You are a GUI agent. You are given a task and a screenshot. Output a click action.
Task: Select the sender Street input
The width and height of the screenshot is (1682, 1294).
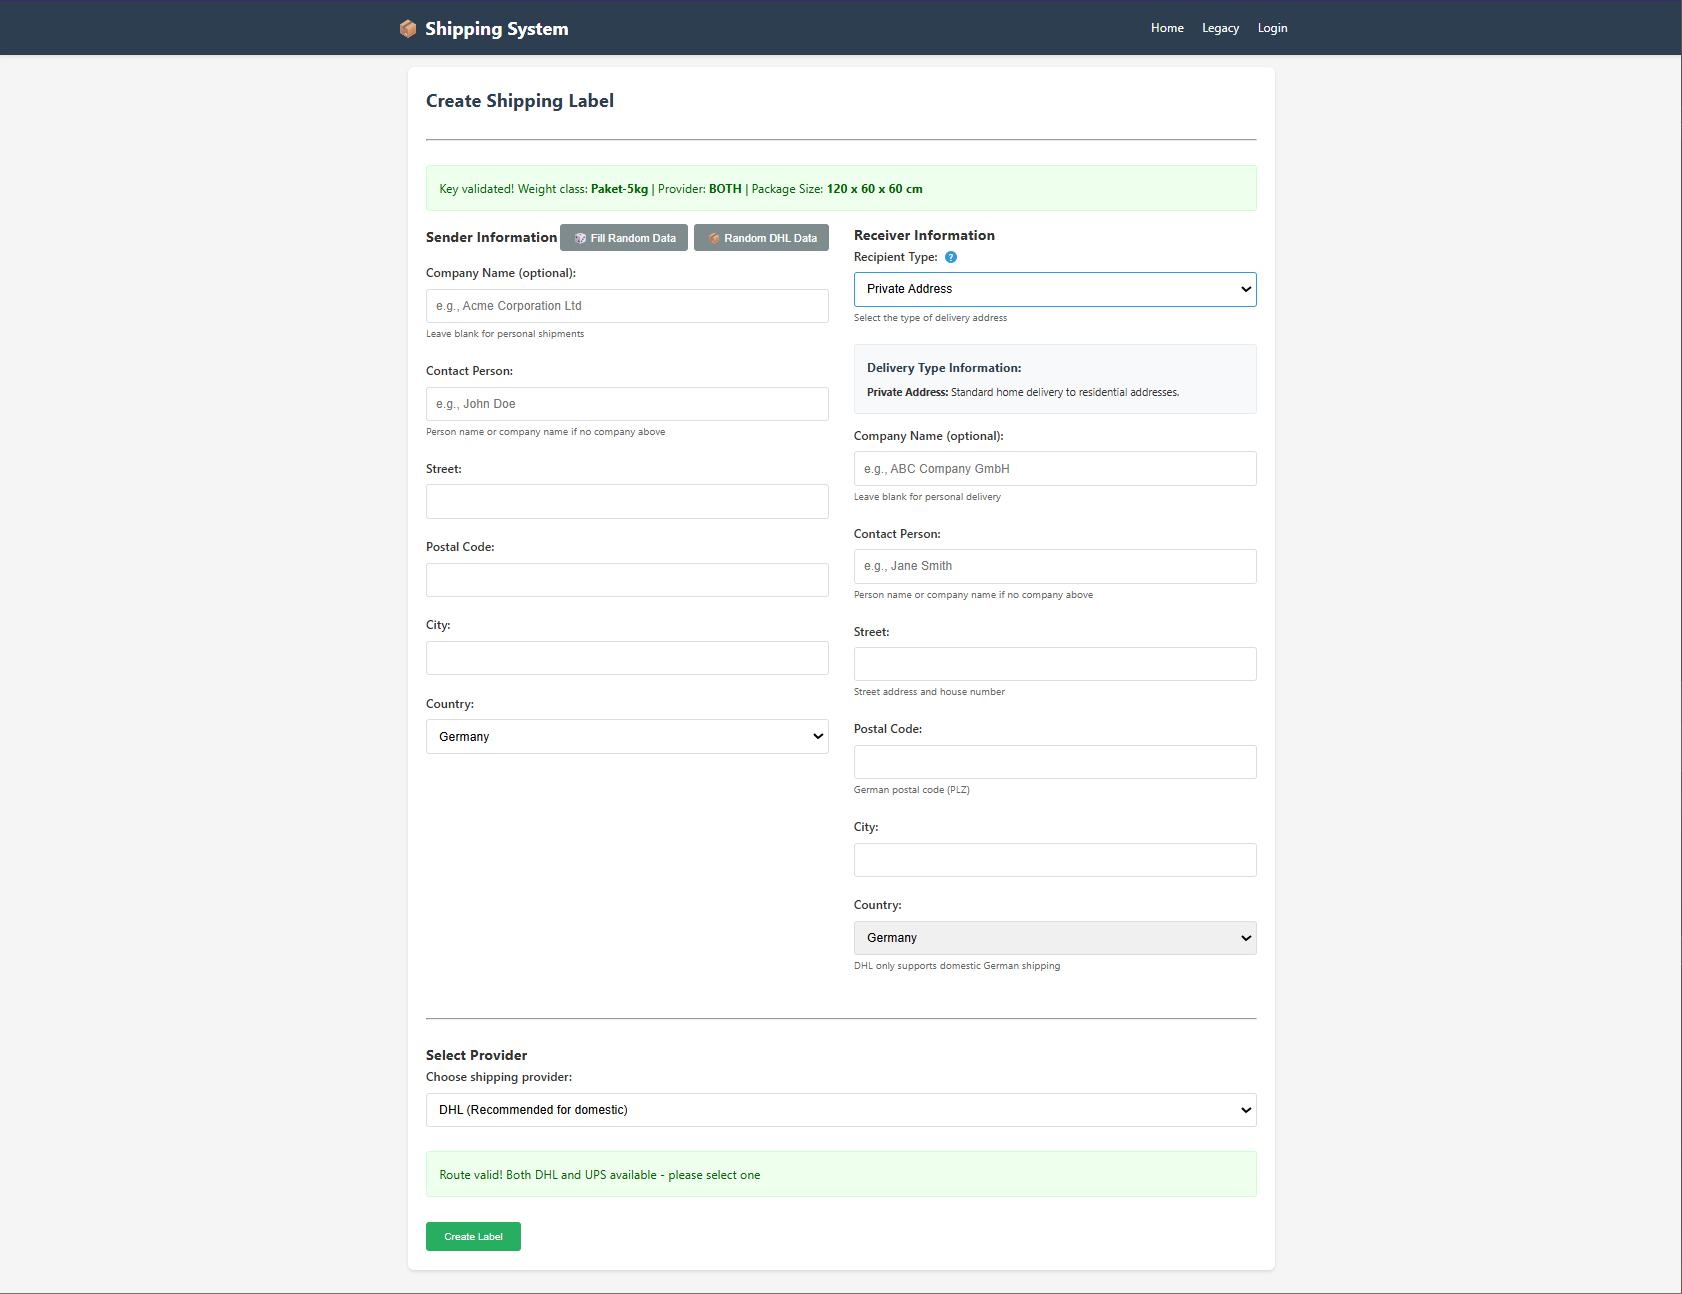(x=627, y=501)
